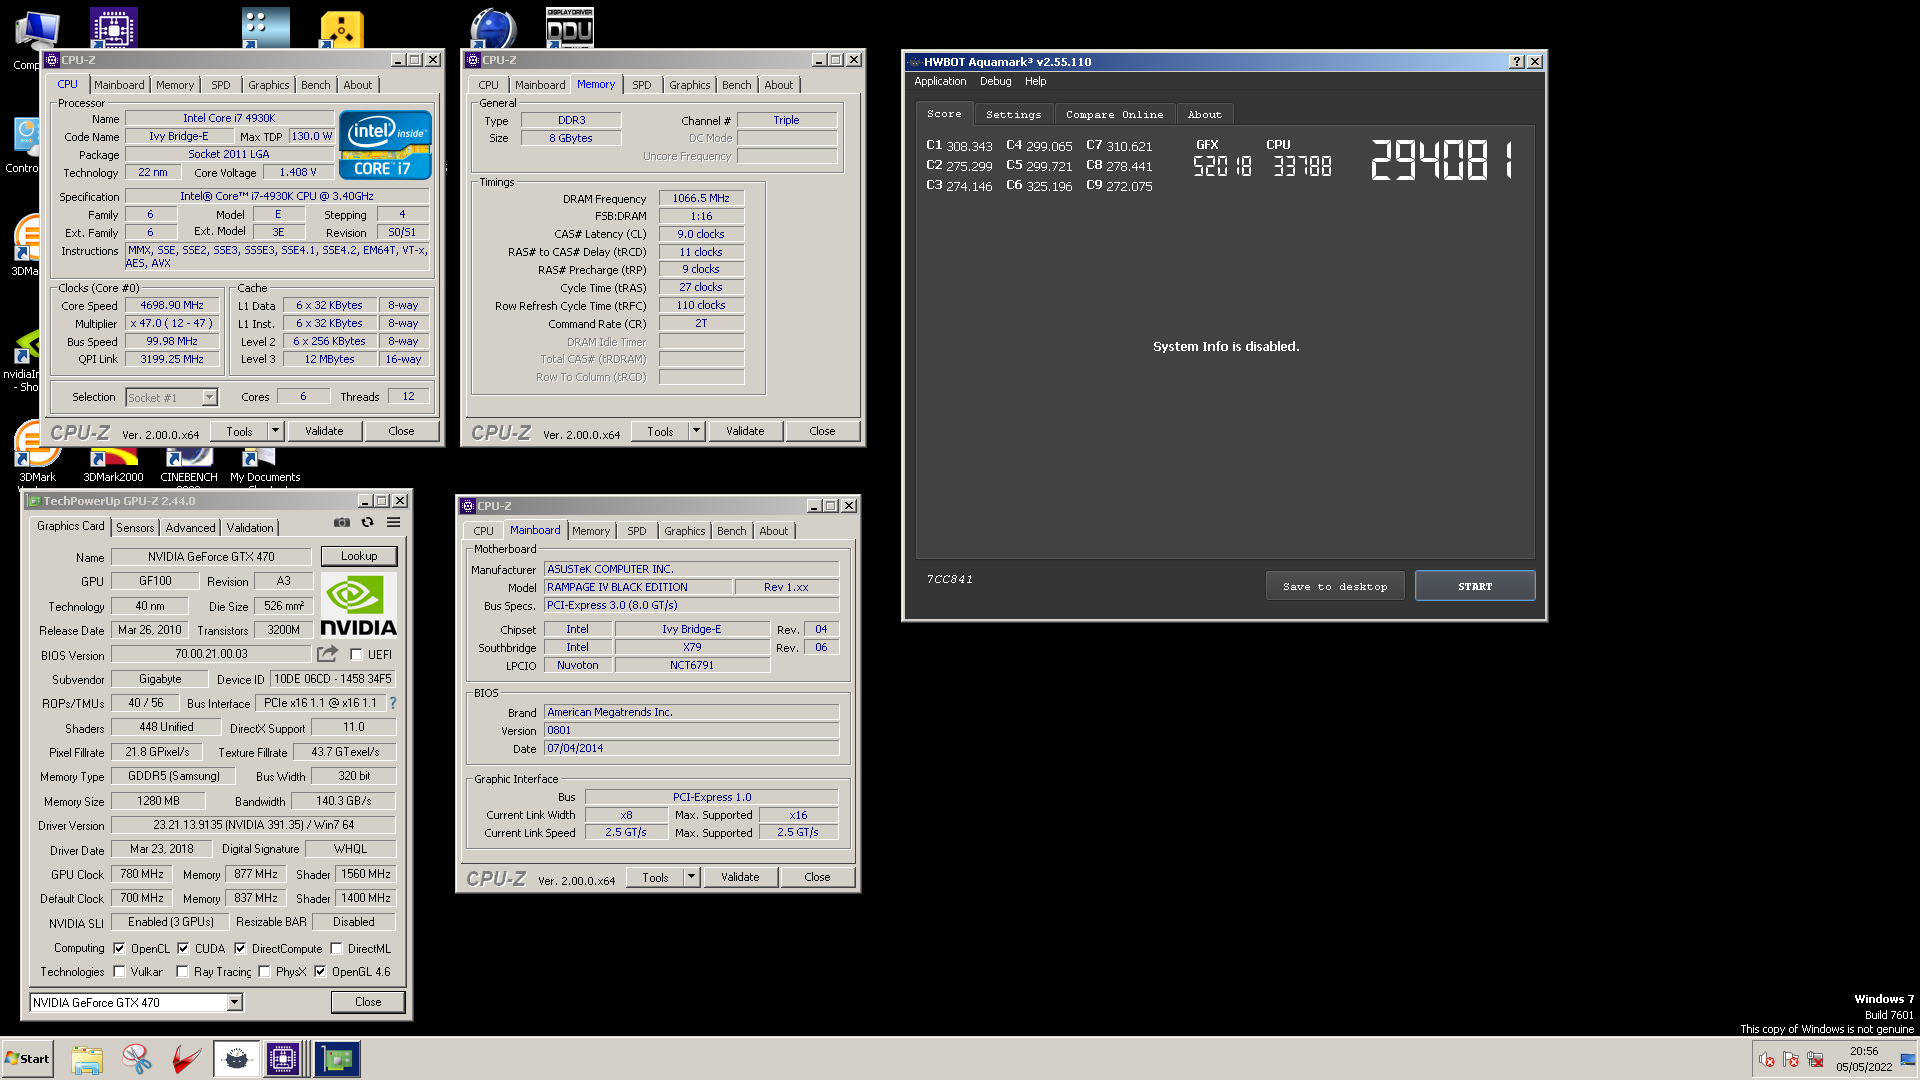Toggle the CUDA checkbox
Image resolution: width=1920 pixels, height=1080 pixels.
point(183,949)
